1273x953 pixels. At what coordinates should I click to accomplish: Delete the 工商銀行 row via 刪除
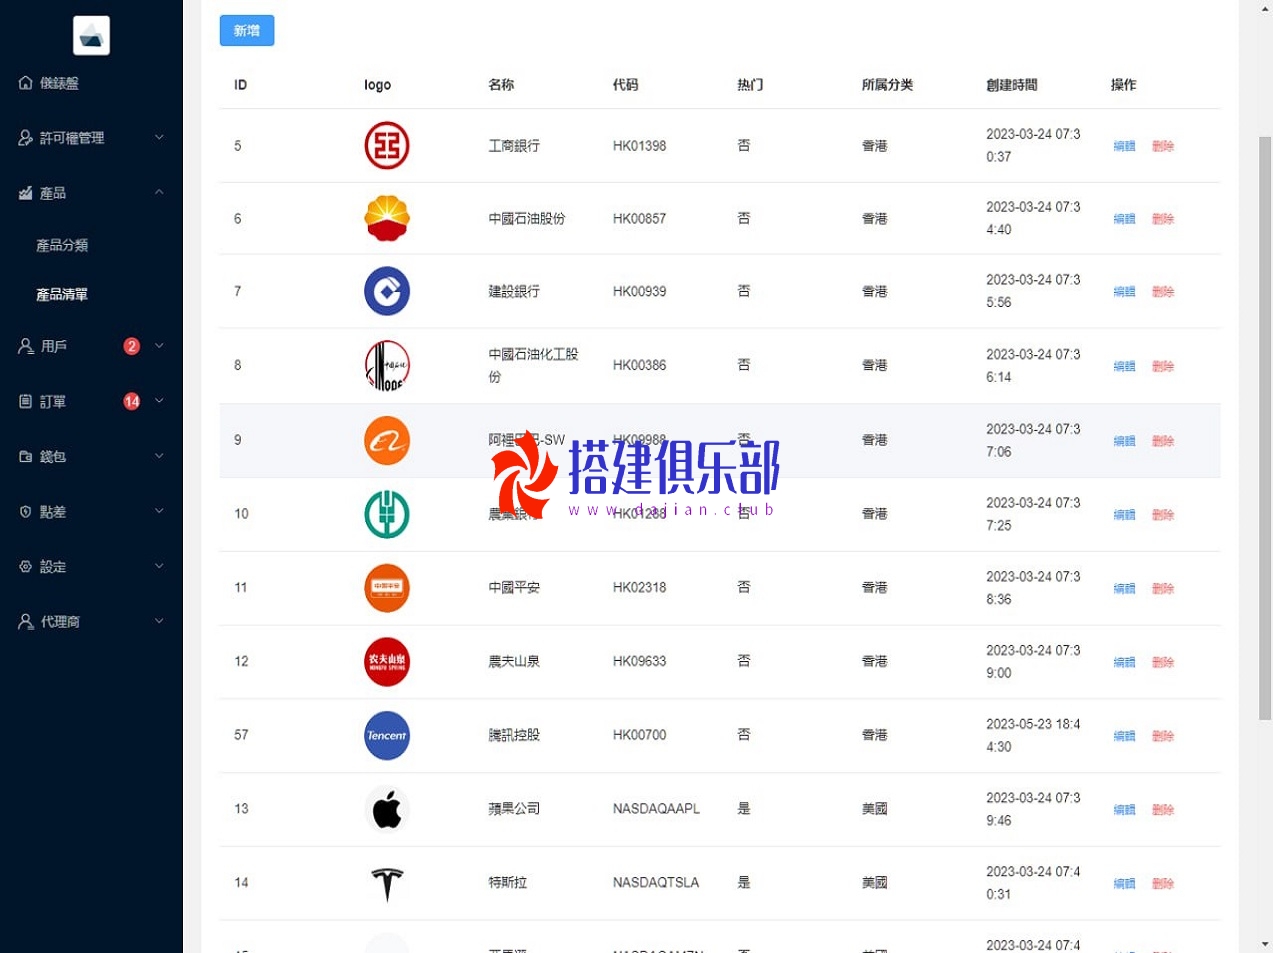point(1163,146)
